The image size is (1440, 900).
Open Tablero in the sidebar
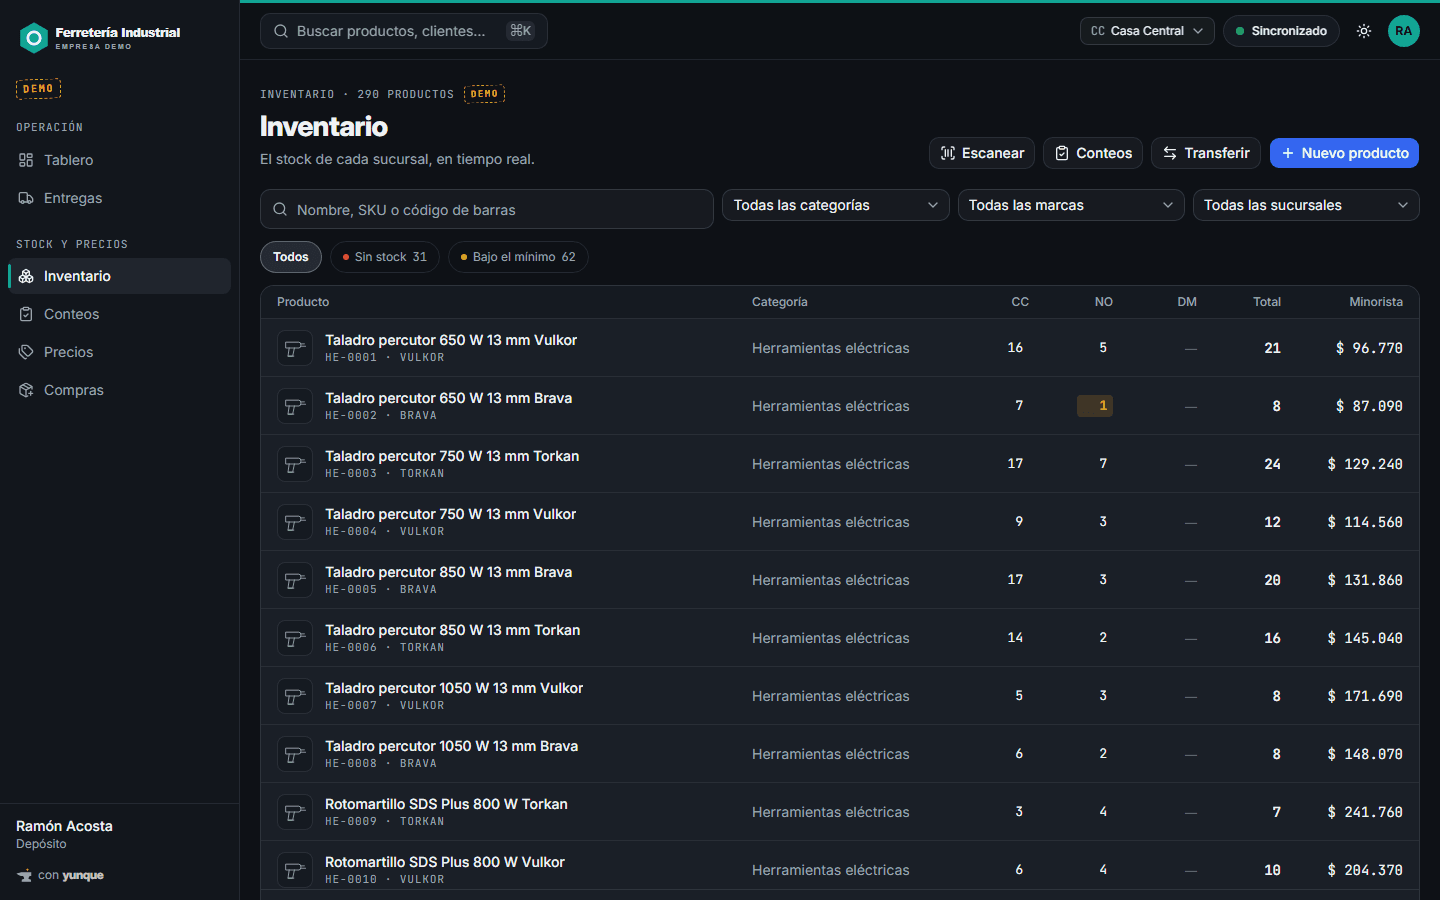point(119,160)
